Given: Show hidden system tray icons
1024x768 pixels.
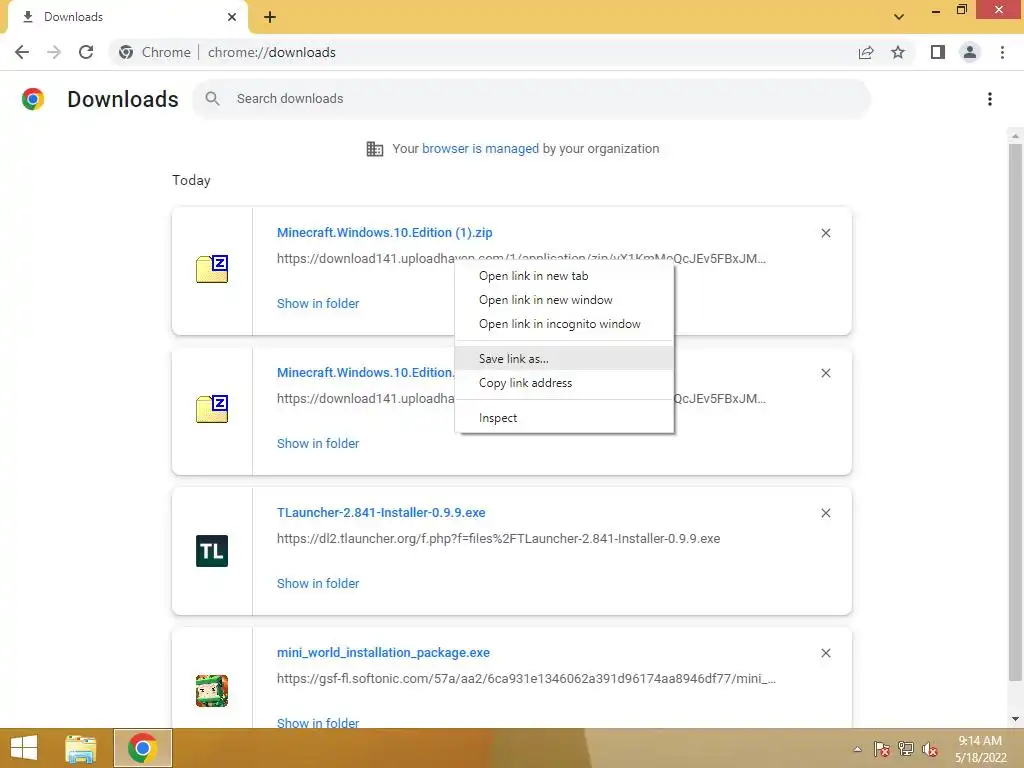Looking at the screenshot, I should click(x=857, y=749).
